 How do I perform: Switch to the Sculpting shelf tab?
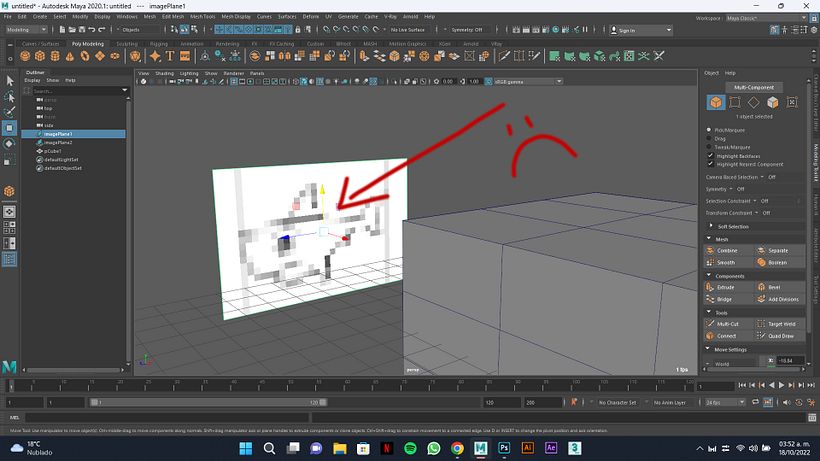(x=127, y=44)
